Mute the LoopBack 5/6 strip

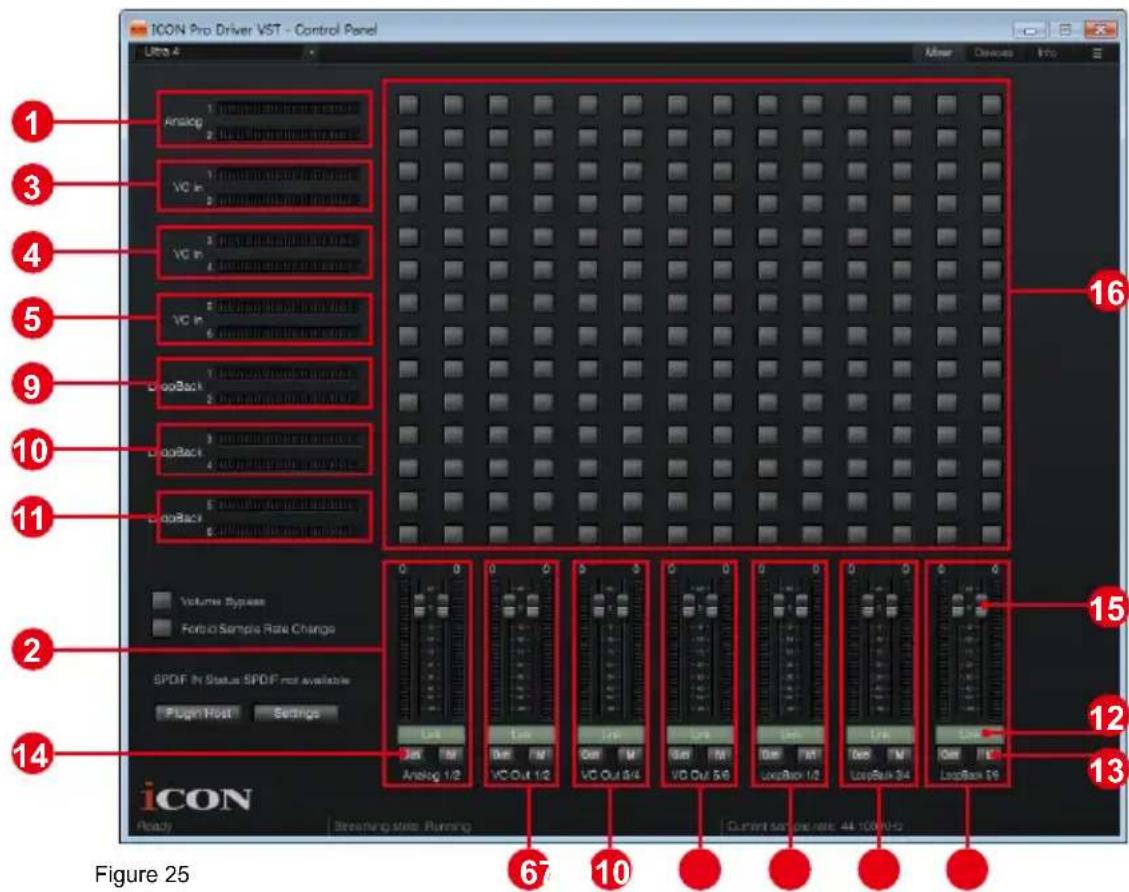click(x=990, y=754)
